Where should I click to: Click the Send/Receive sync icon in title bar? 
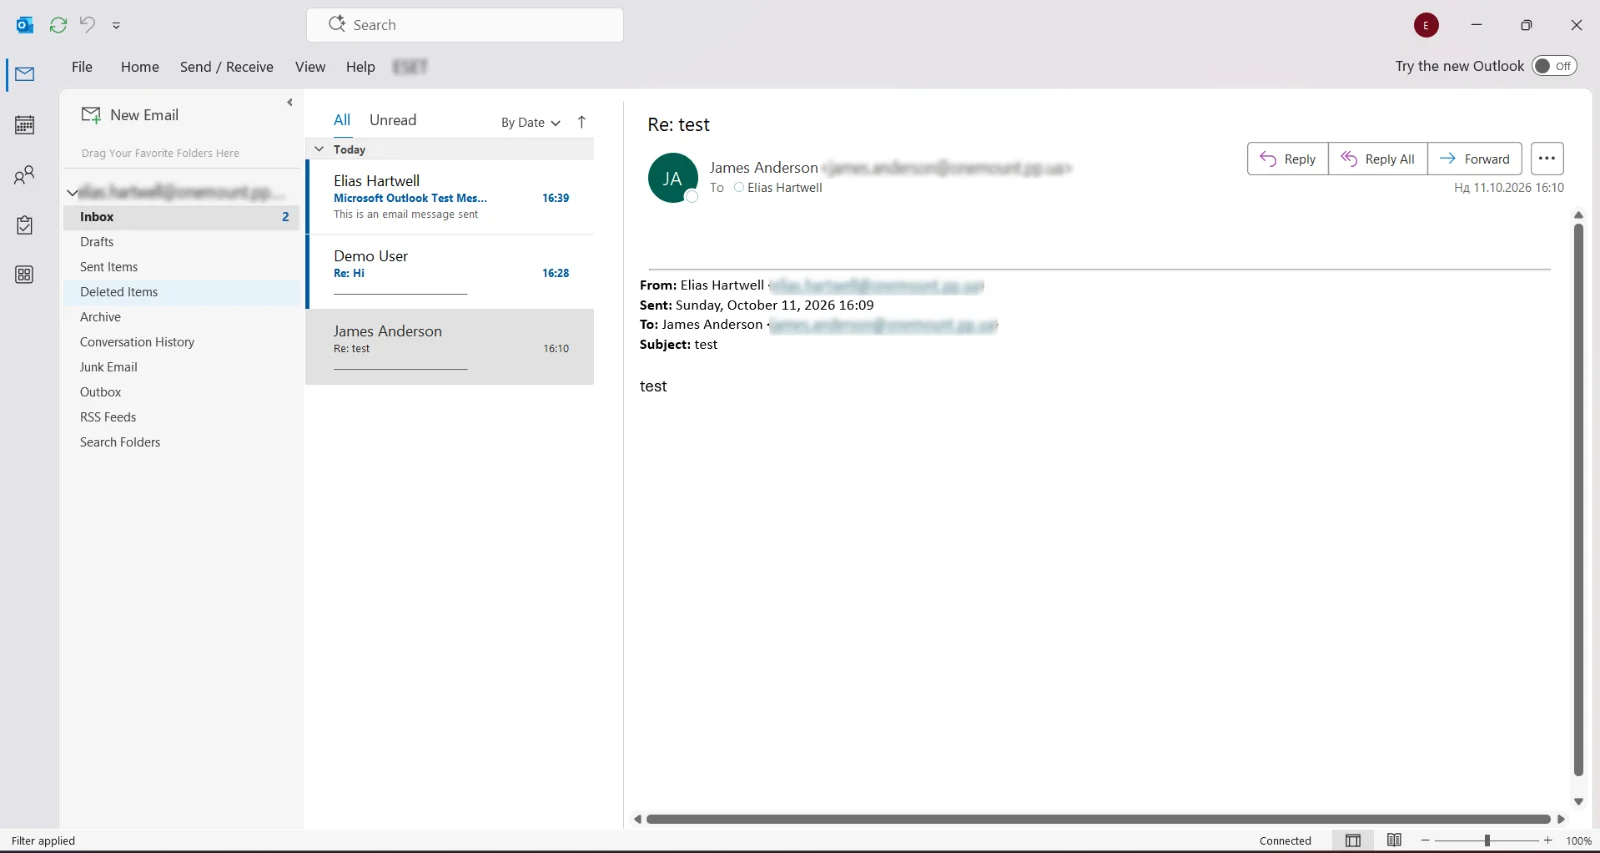[58, 25]
